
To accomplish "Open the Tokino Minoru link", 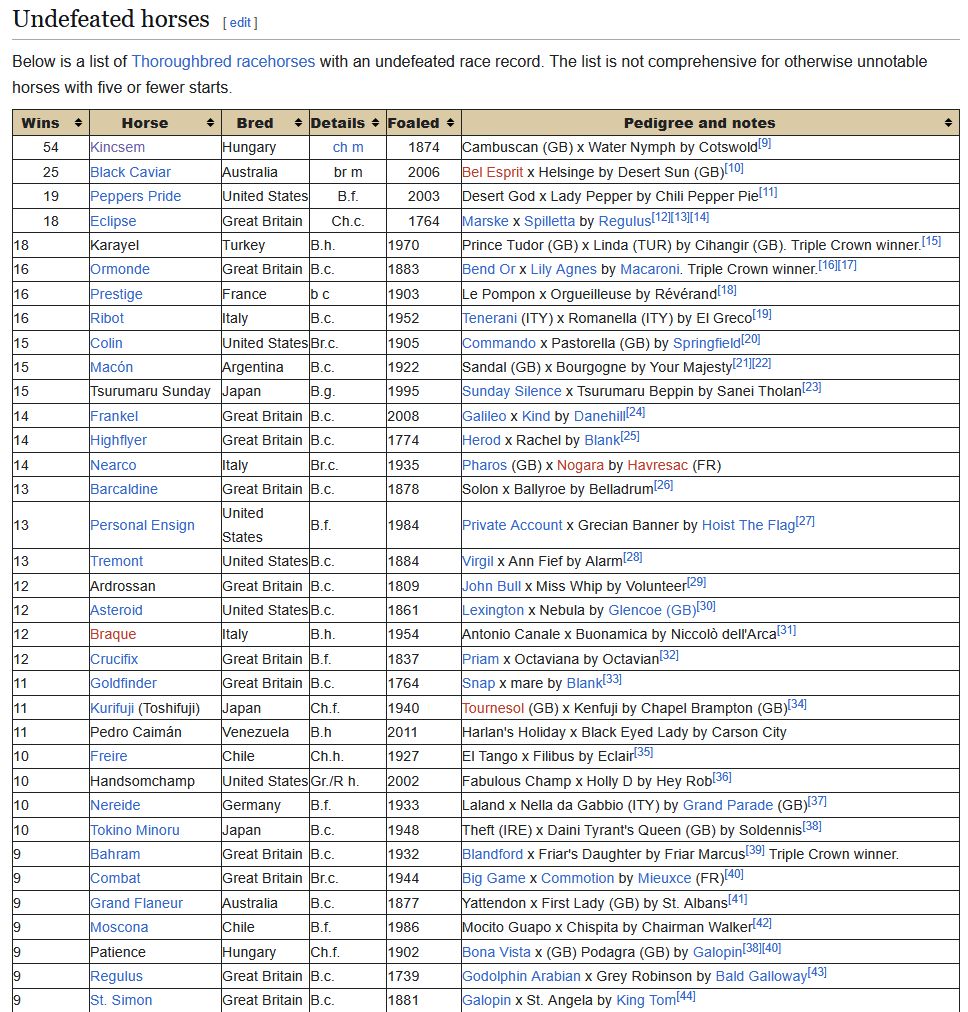I will (x=135, y=831).
